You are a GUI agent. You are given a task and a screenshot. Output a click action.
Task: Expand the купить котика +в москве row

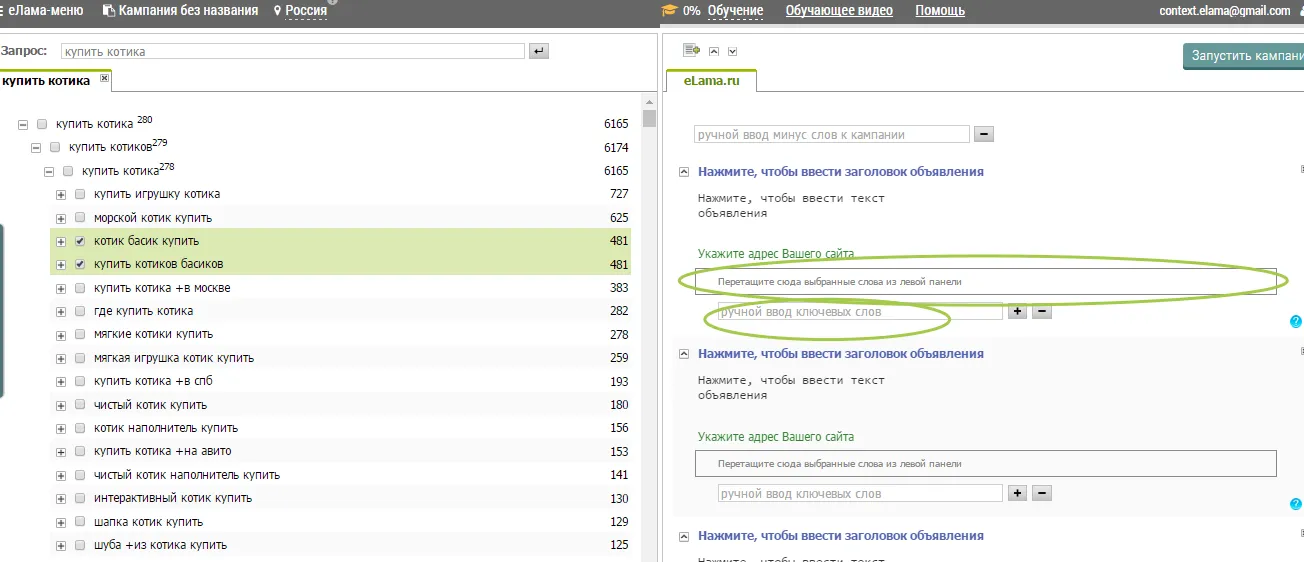pyautogui.click(x=61, y=288)
